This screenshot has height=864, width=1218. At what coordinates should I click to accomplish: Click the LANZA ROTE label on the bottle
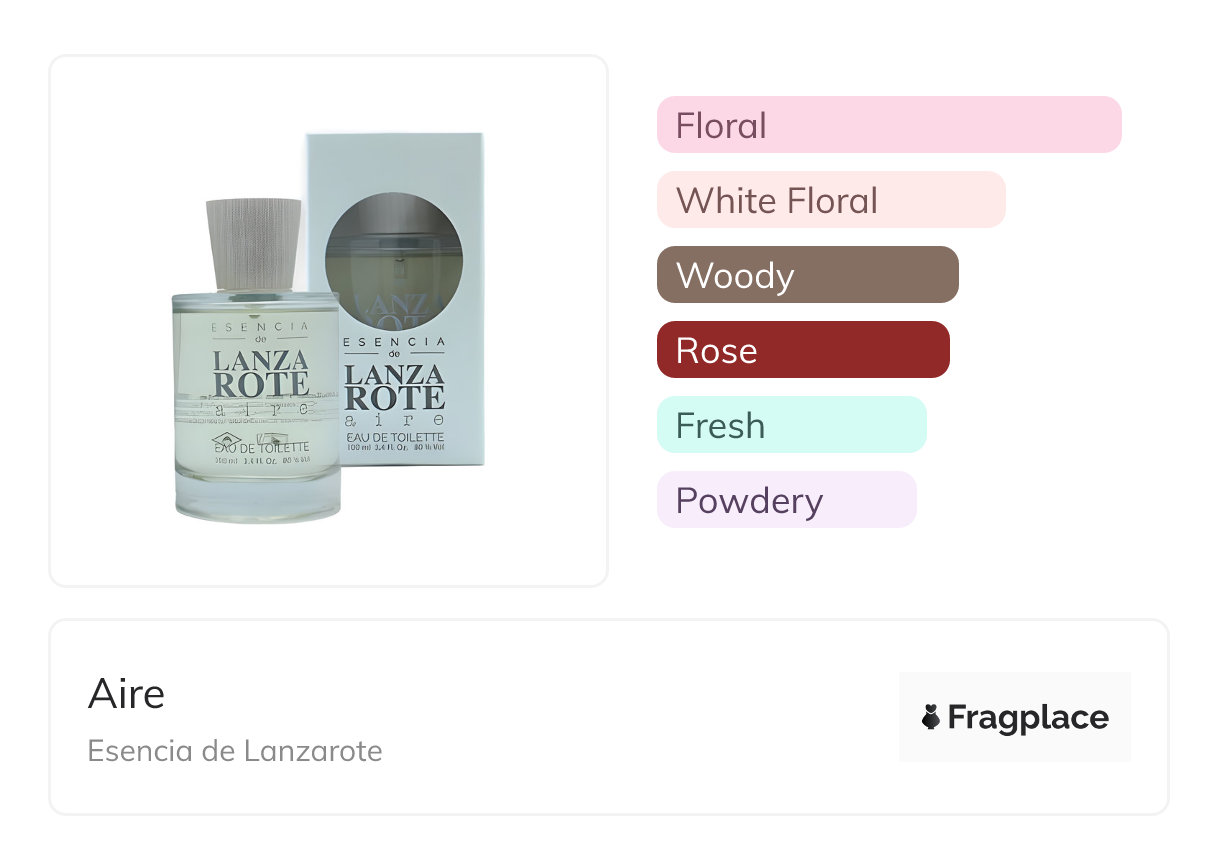click(x=261, y=372)
